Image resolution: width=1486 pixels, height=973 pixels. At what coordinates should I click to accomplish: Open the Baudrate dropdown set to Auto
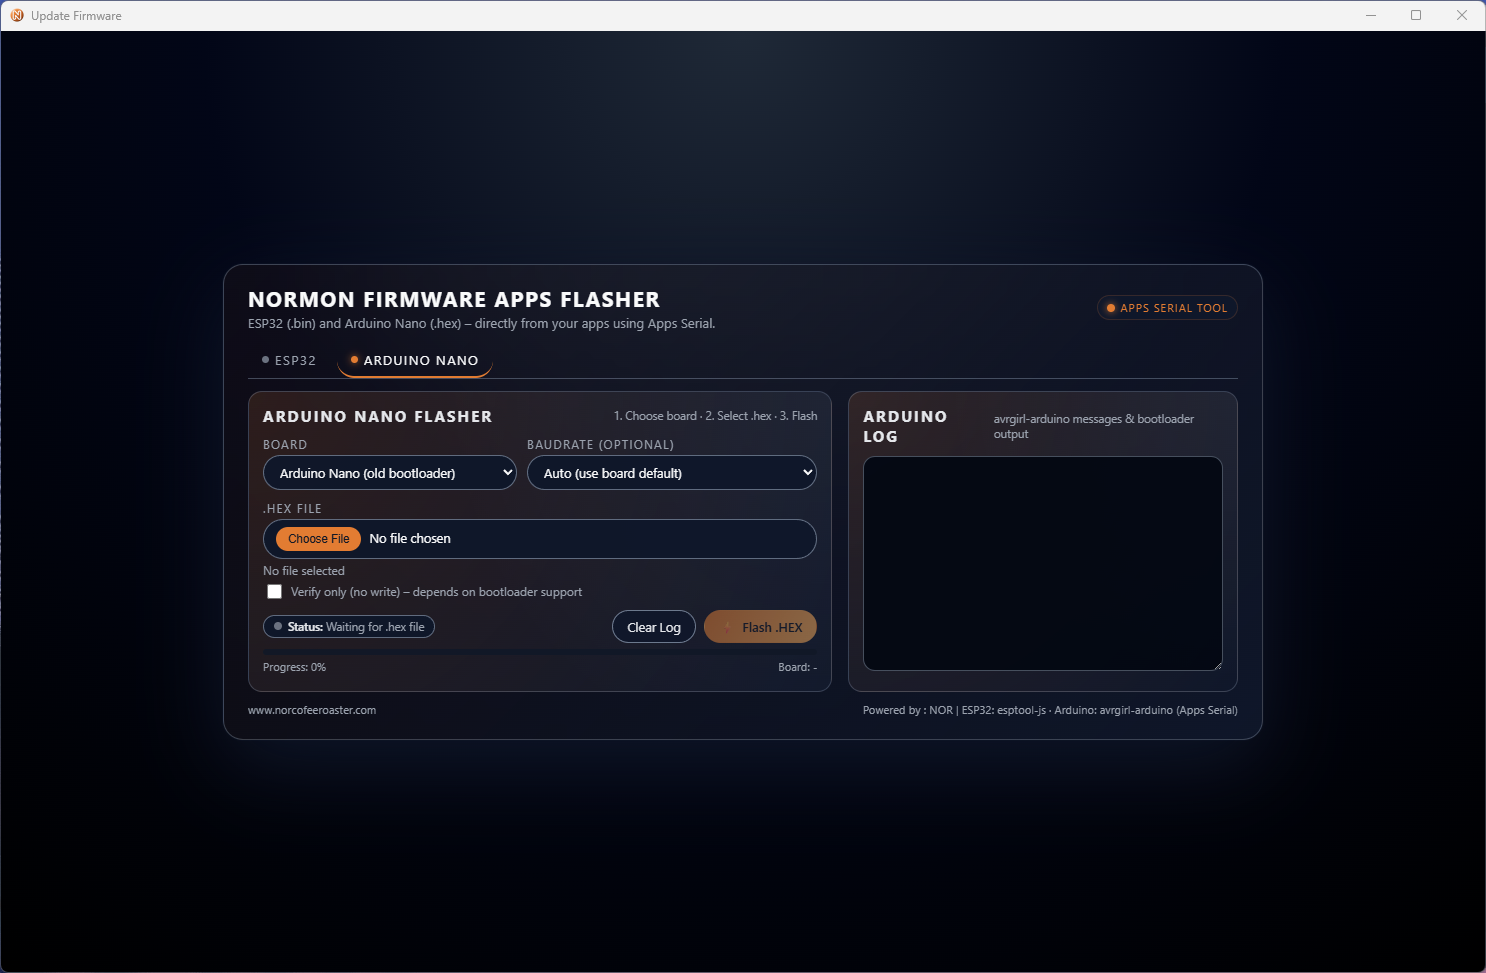click(671, 472)
